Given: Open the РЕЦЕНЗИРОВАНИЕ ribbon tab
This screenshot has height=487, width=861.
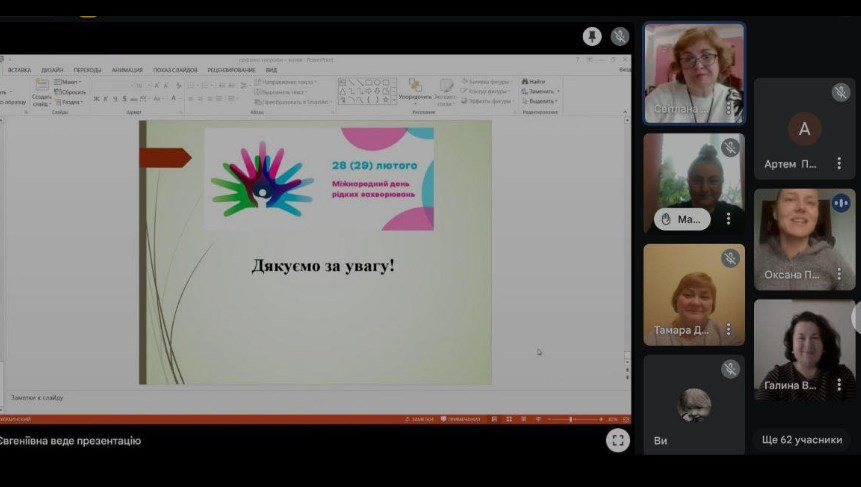Looking at the screenshot, I should [231, 70].
